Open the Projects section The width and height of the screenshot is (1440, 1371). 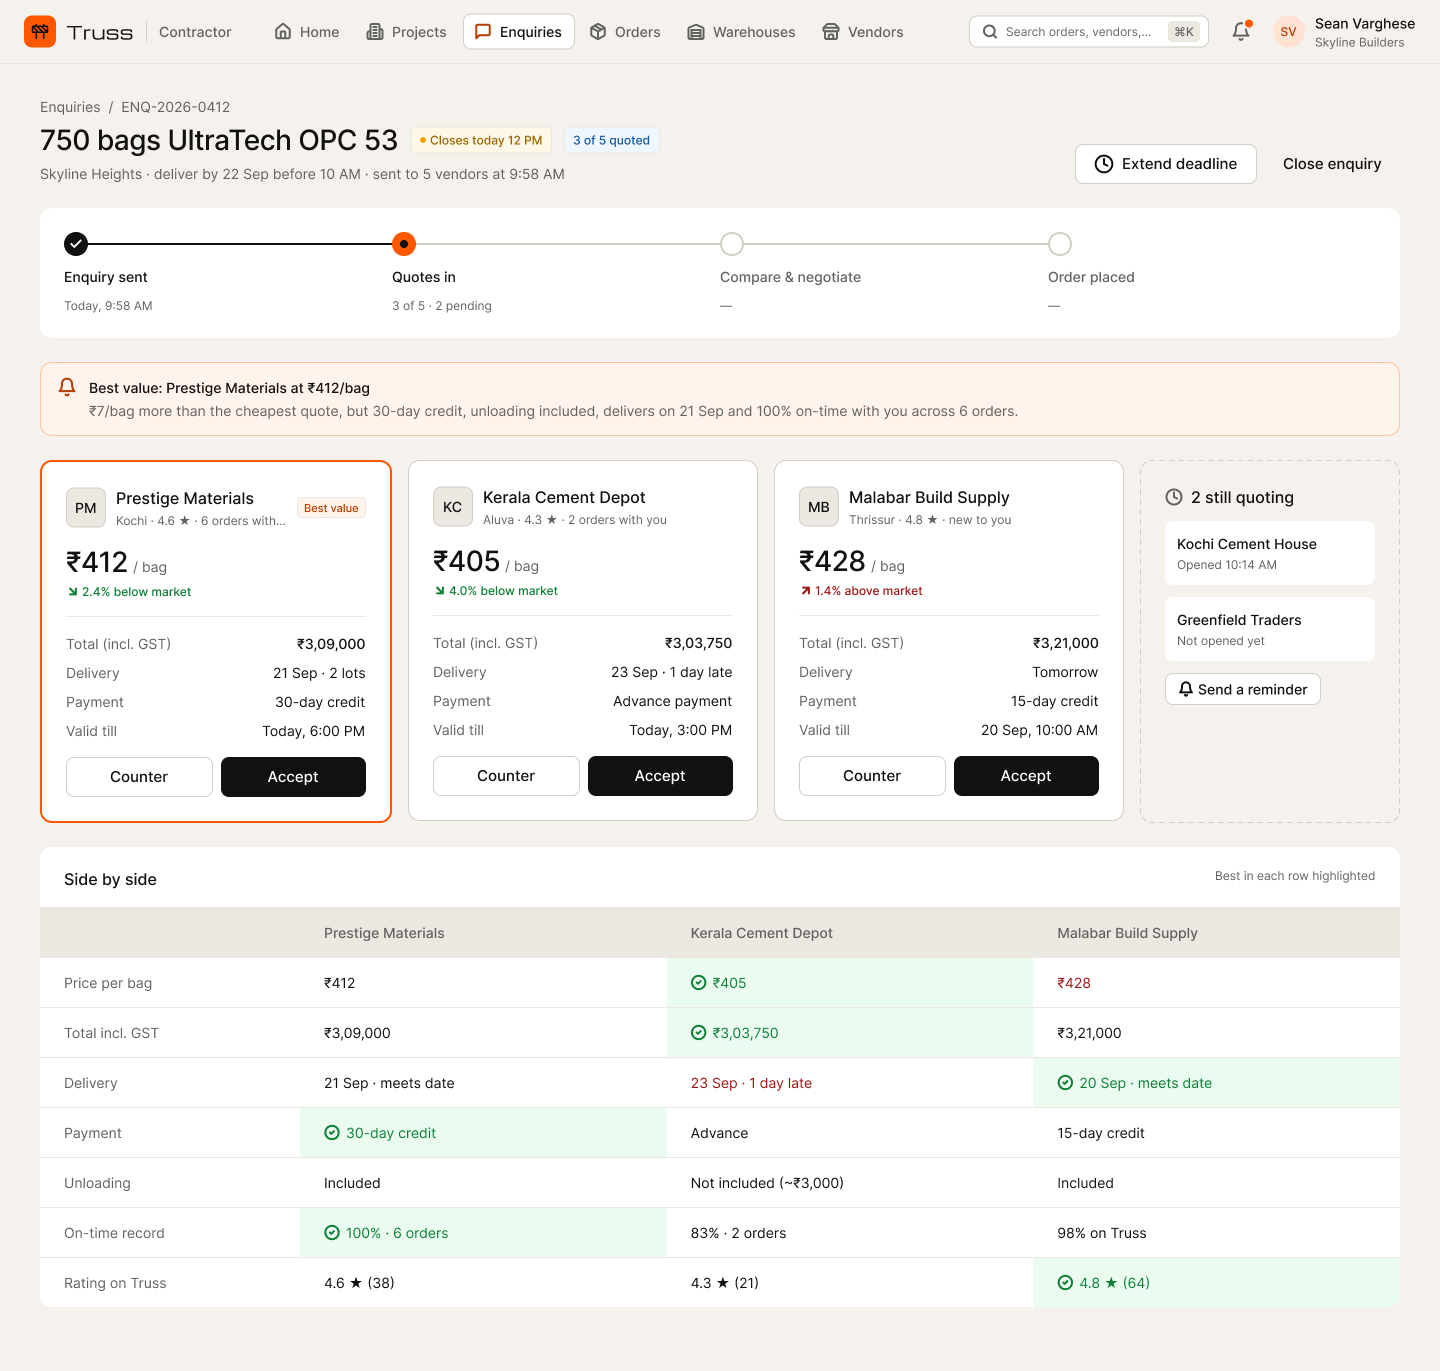[406, 32]
